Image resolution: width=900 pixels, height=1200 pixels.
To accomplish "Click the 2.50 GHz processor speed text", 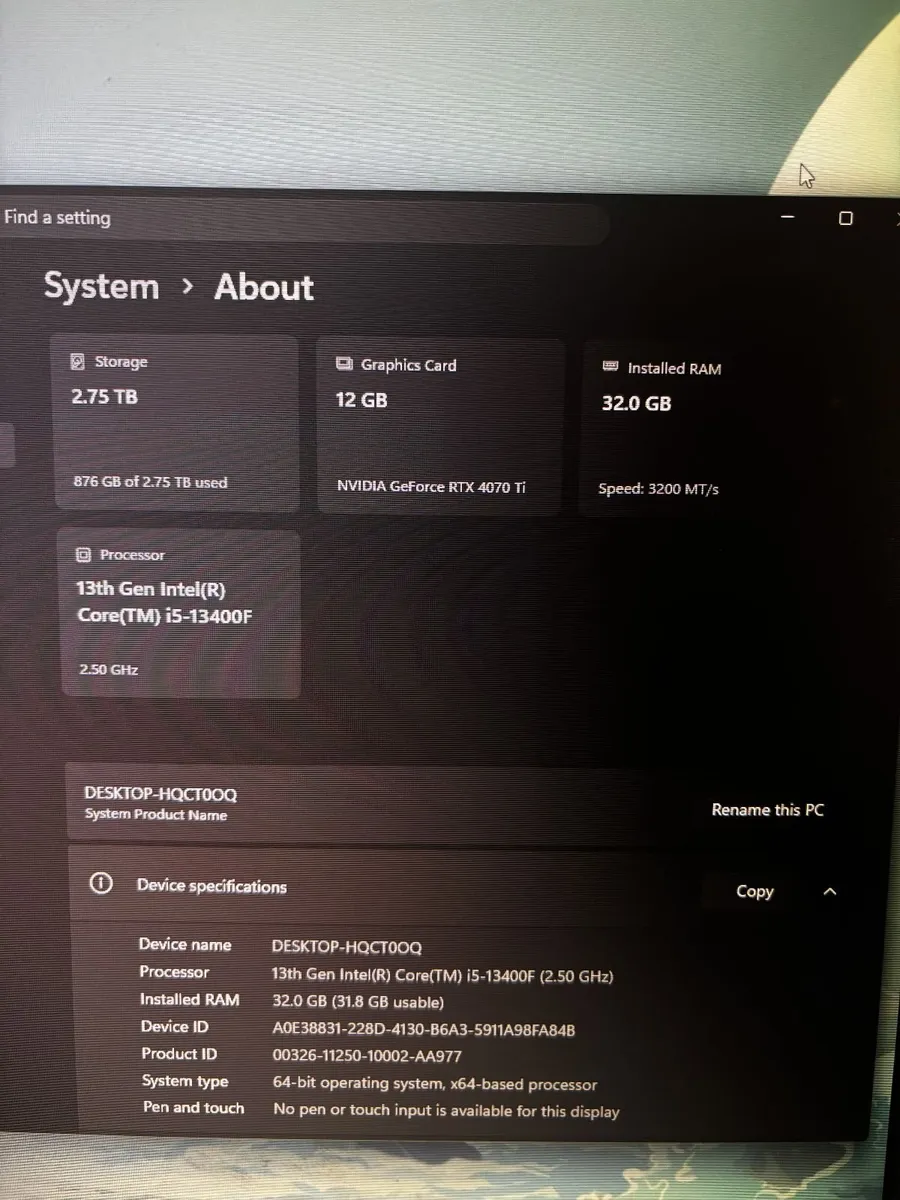I will tap(109, 670).
